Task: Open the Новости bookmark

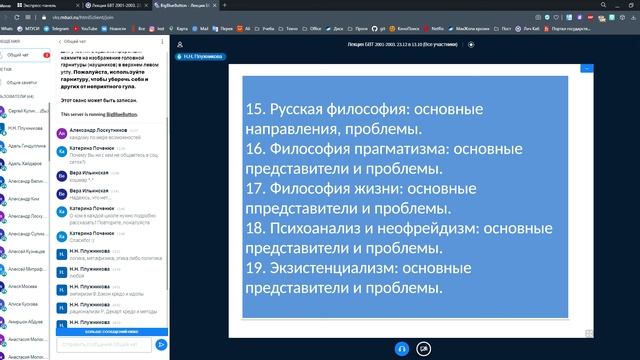Action: (x=114, y=29)
